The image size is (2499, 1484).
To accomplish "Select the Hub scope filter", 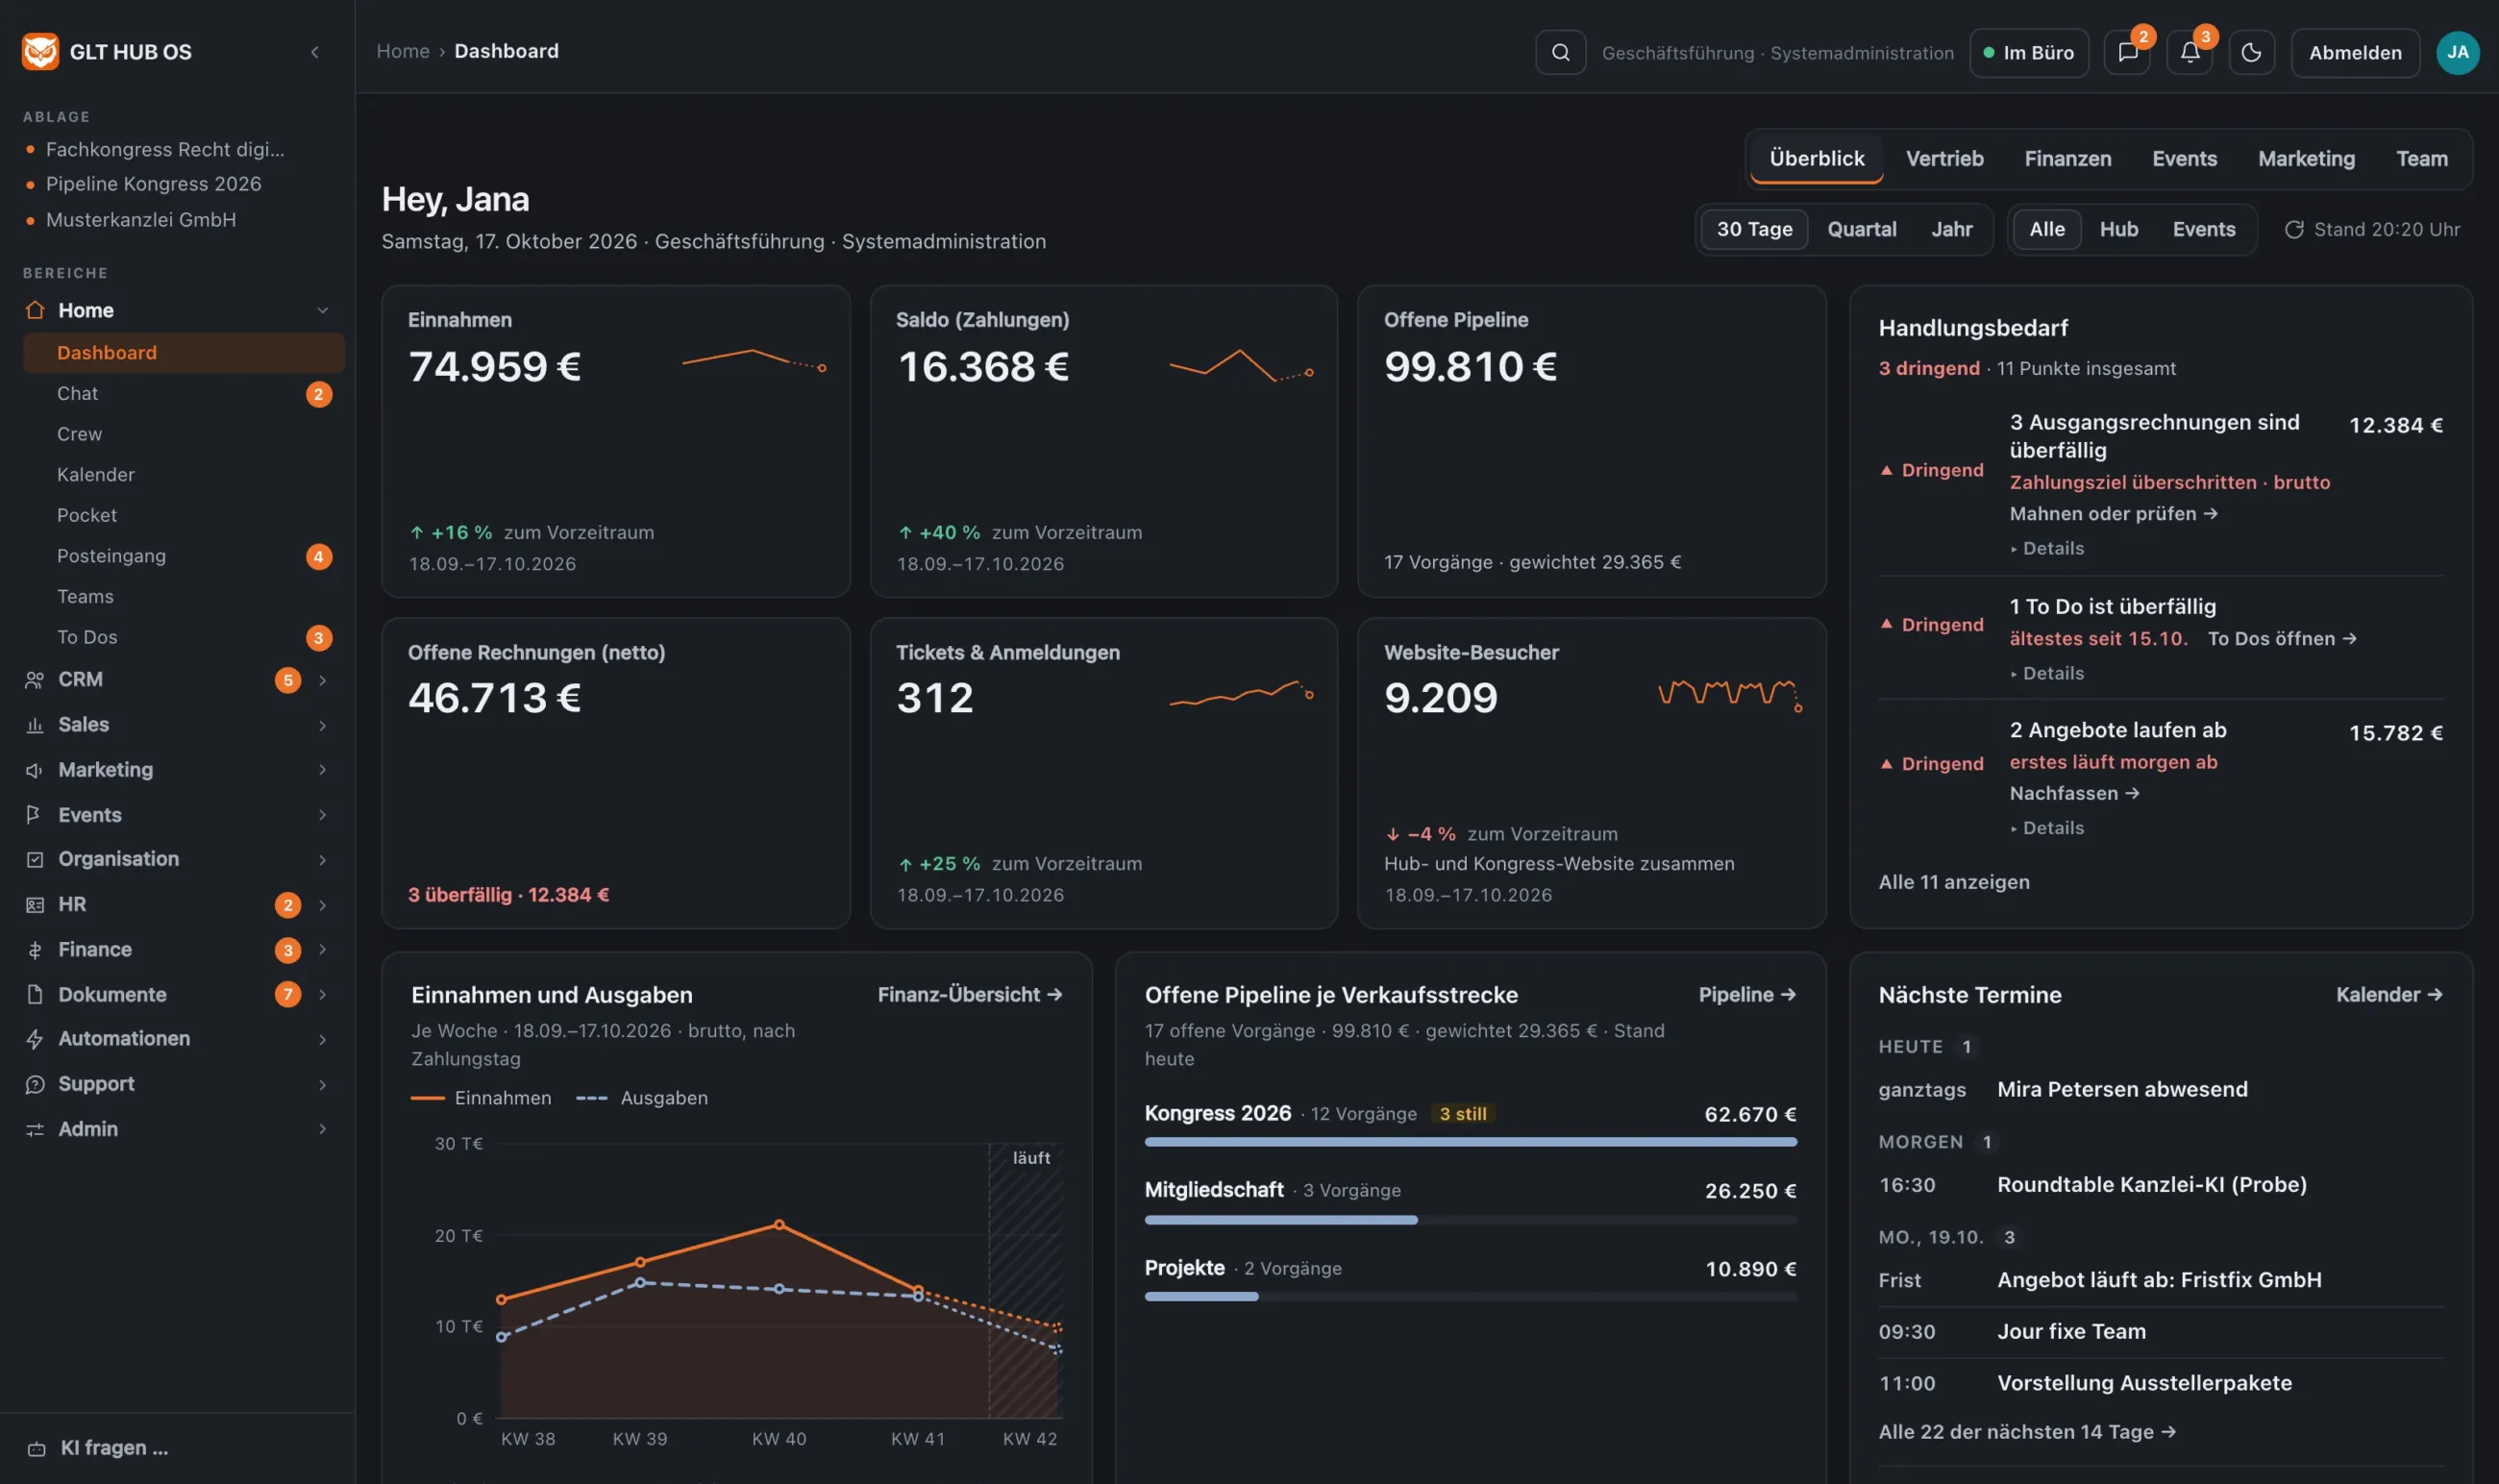I will 2118,229.
